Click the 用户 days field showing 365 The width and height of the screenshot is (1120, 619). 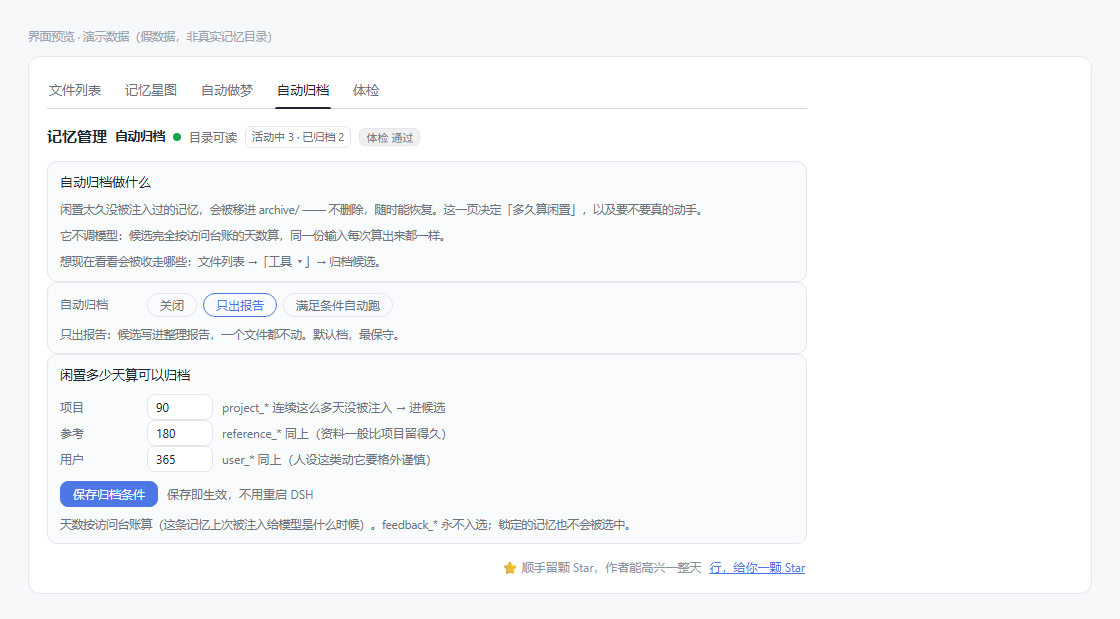180,460
